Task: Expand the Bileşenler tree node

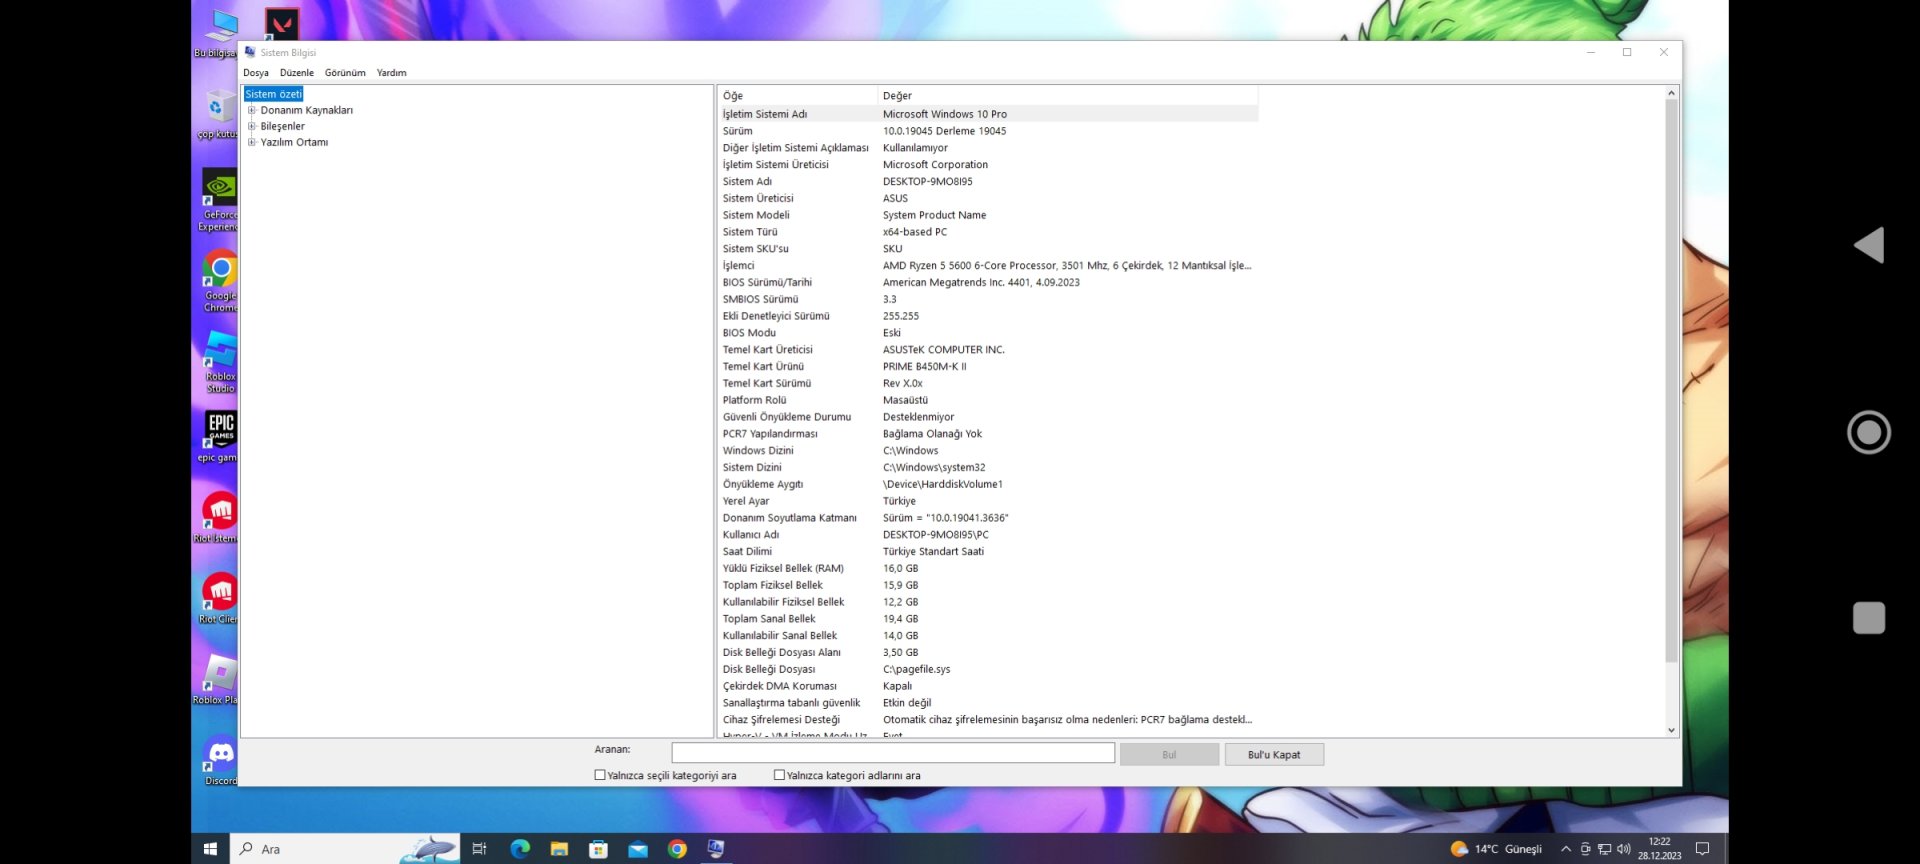Action: click(x=252, y=126)
